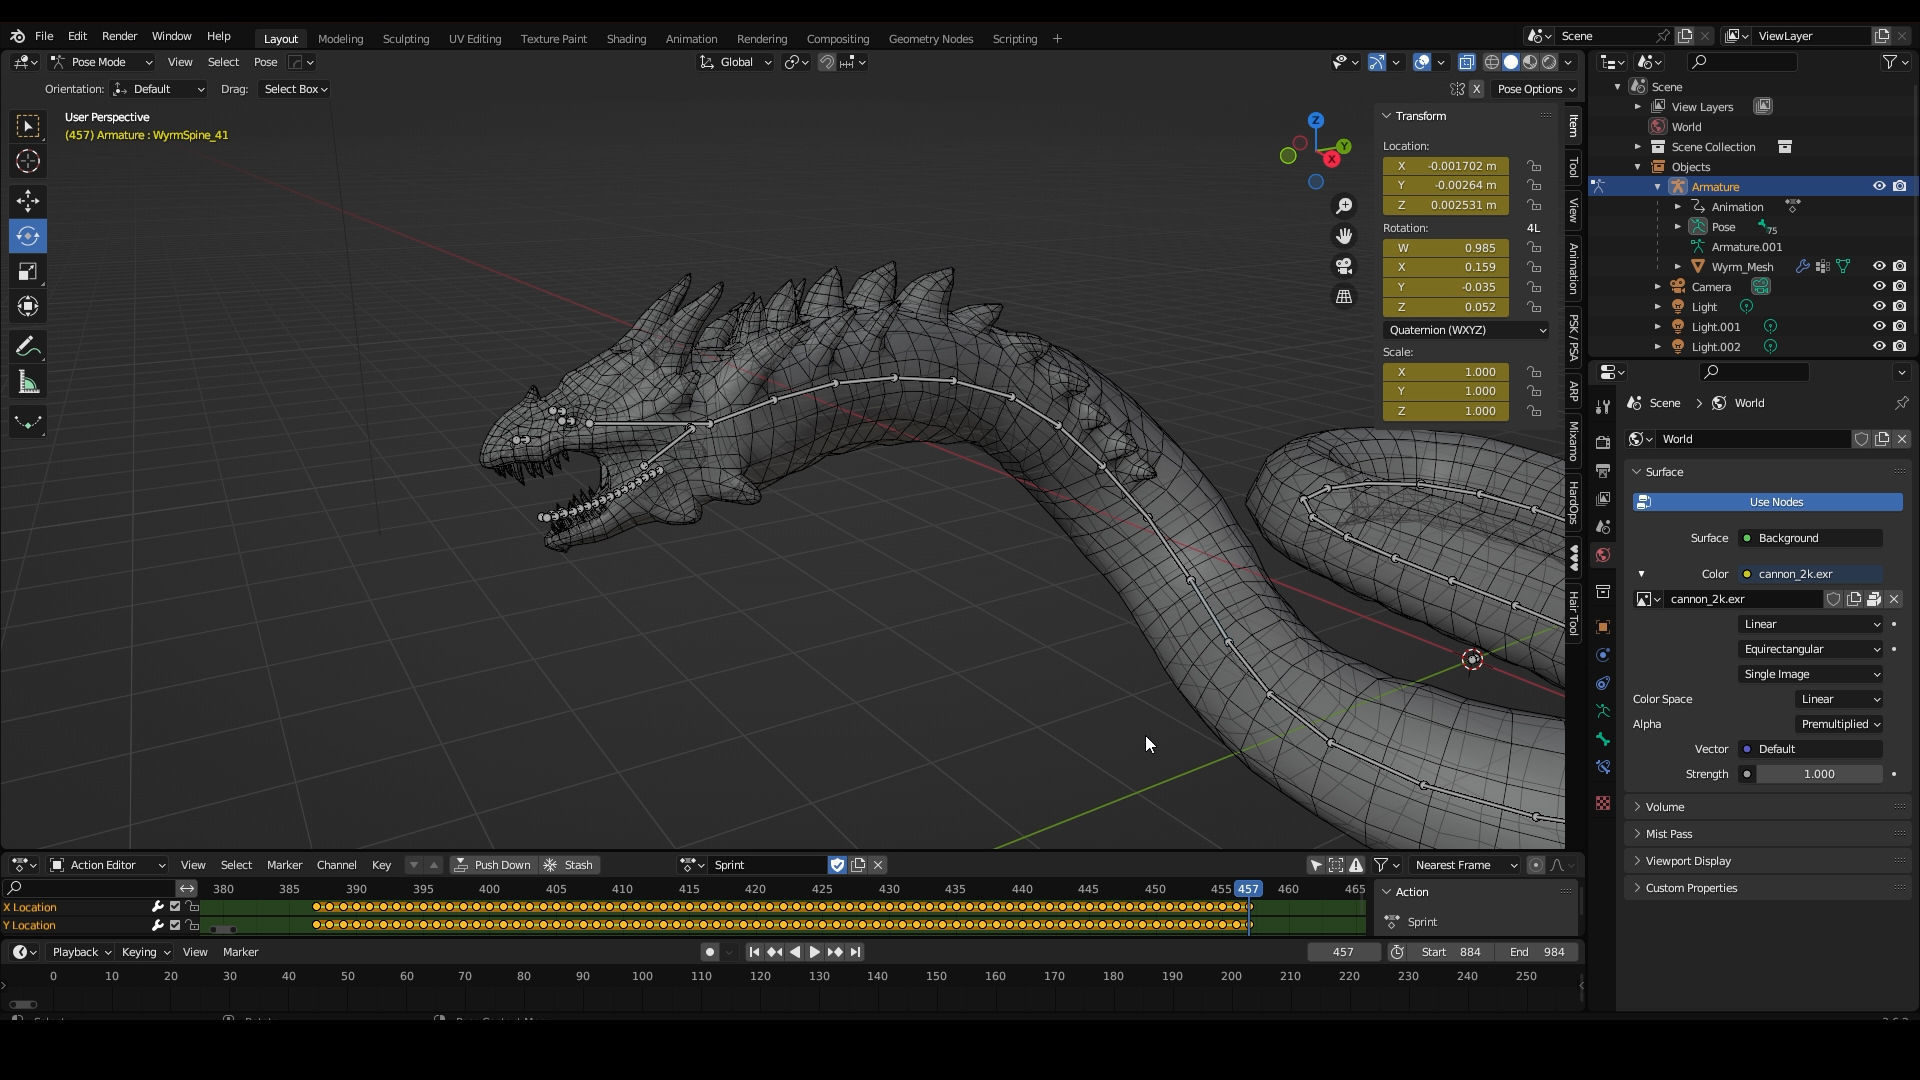The height and width of the screenshot is (1080, 1920).
Task: Open the File menu
Action: click(x=44, y=36)
